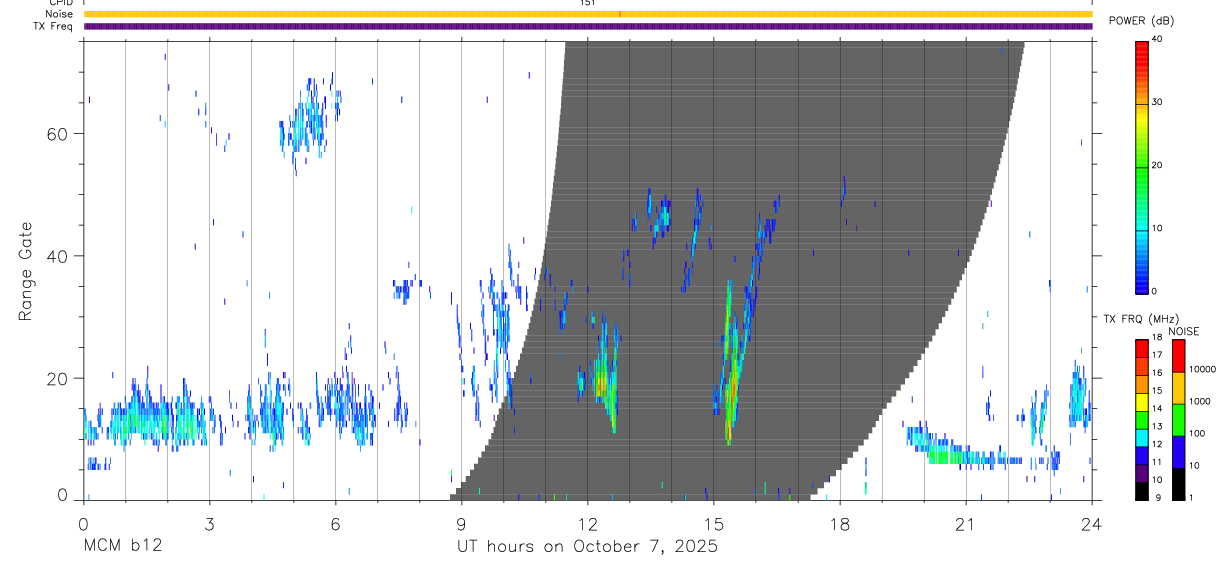Click the purple TX Freq strip above the plot
The image size is (1228, 567).
click(587, 26)
